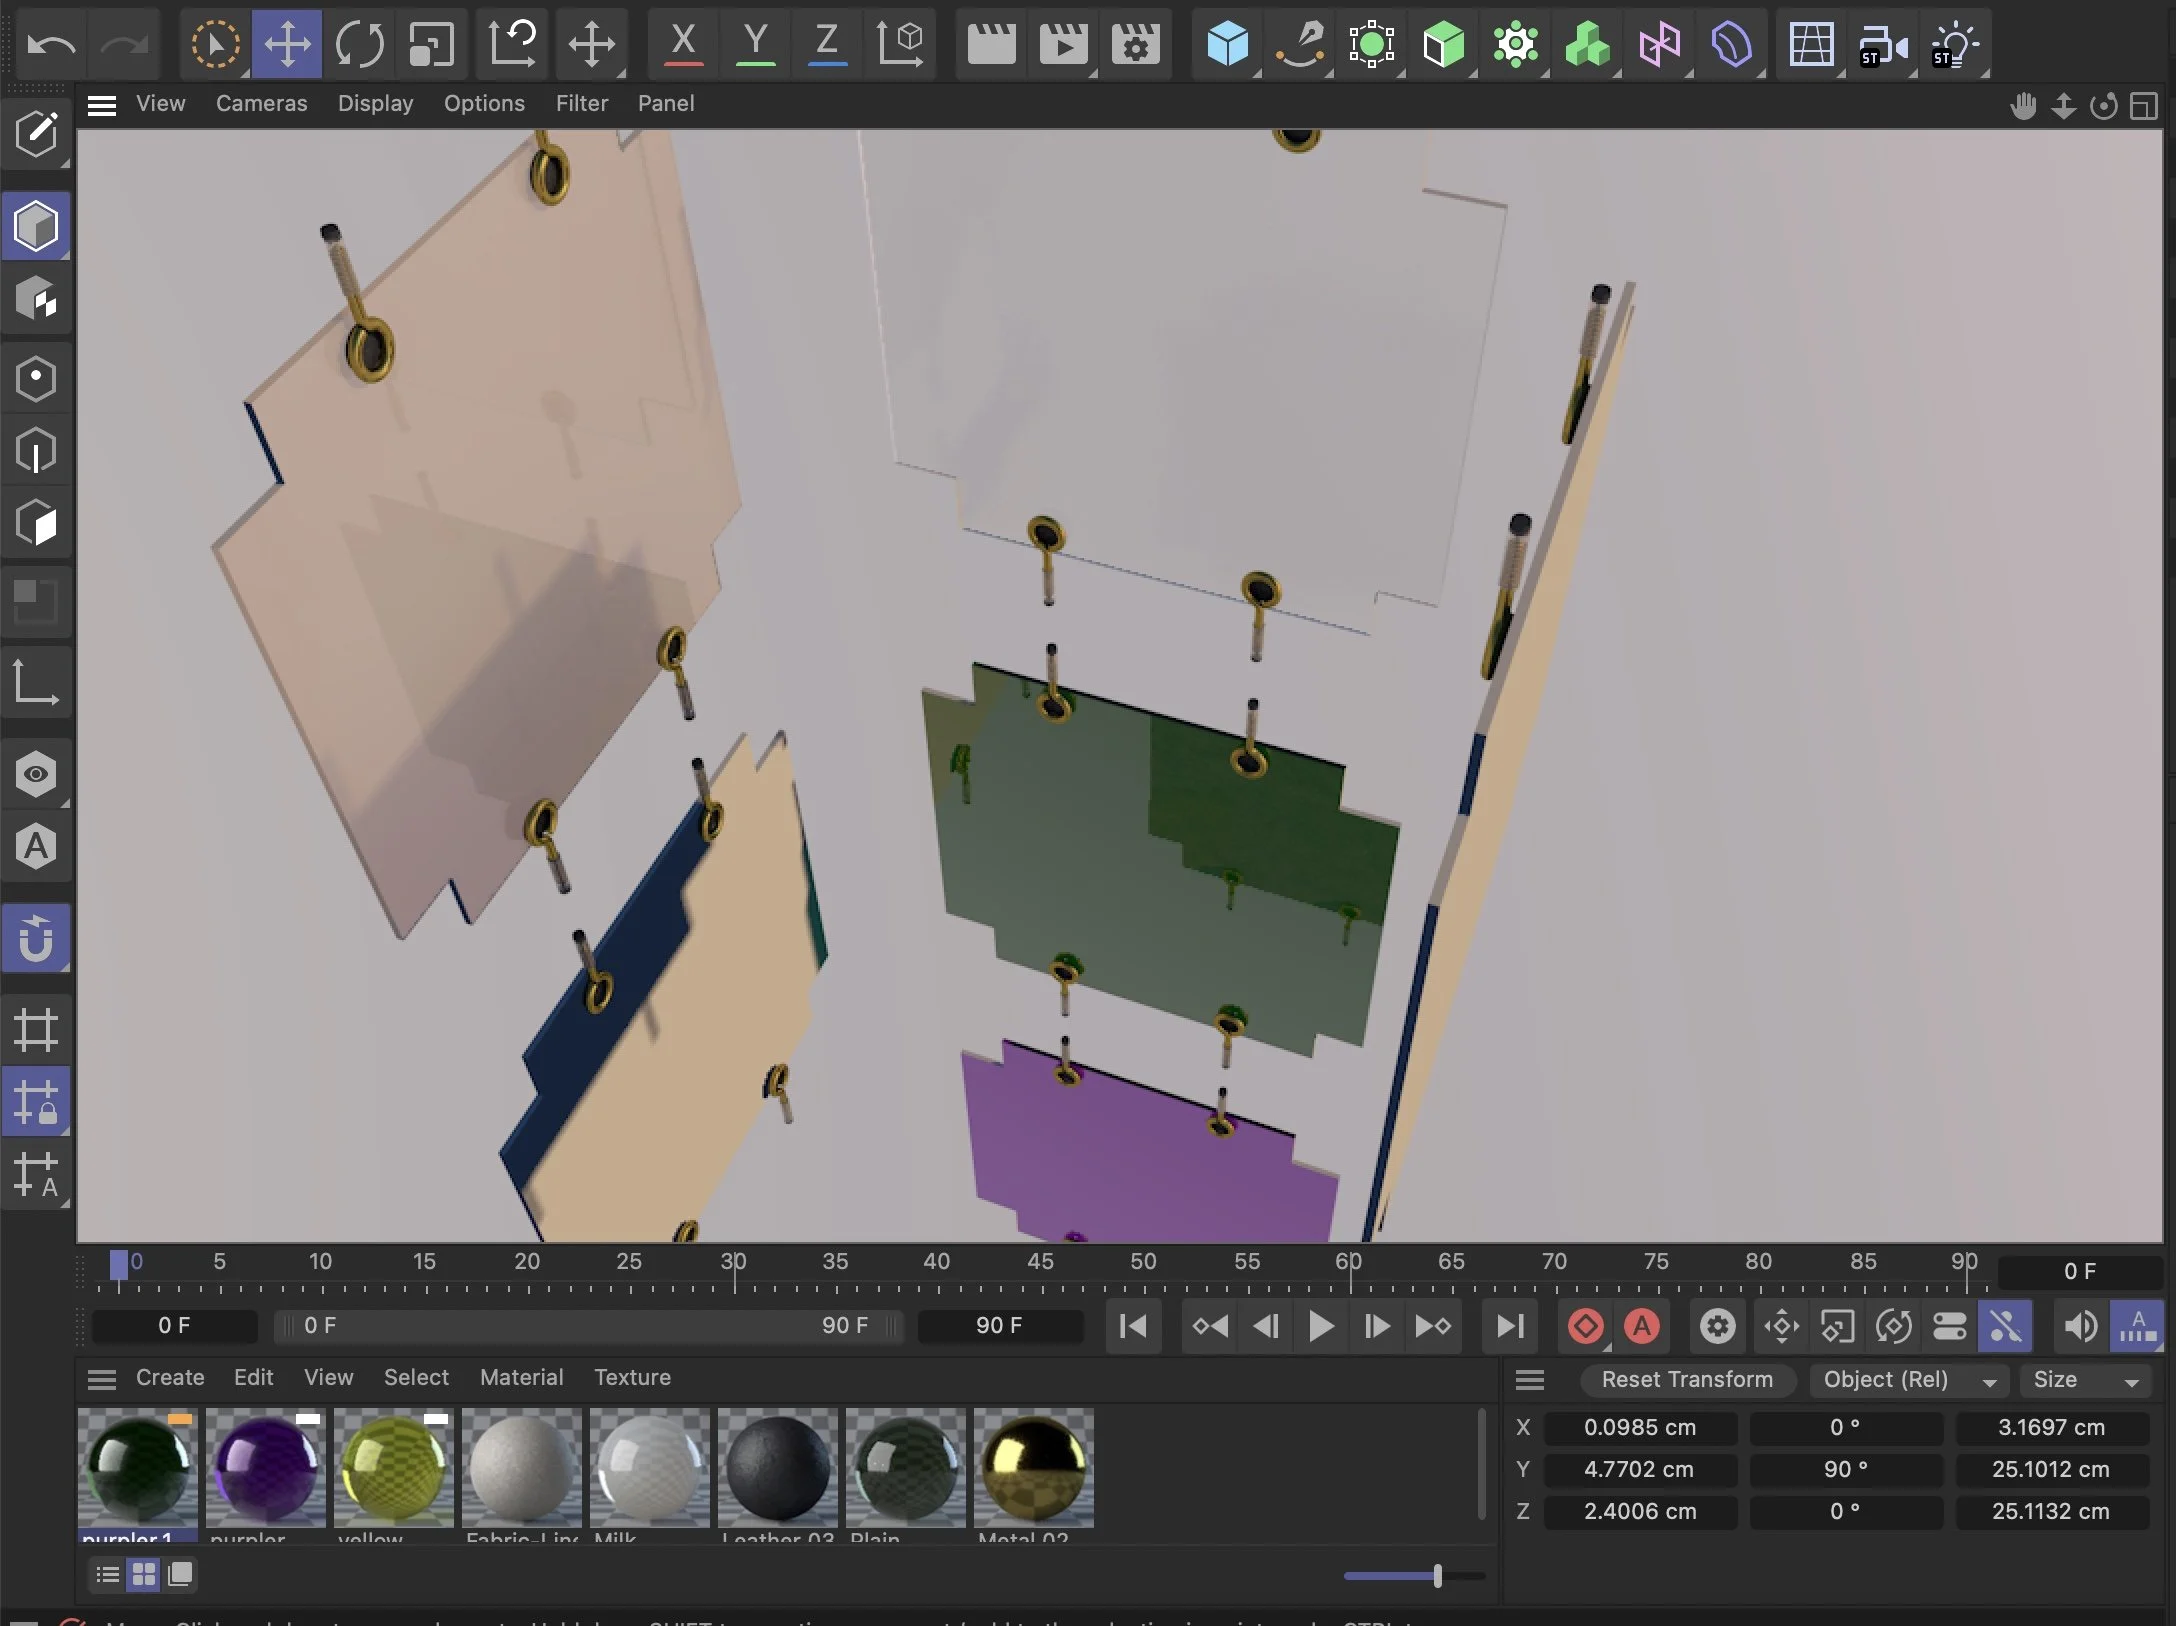Open the viewport Options menu
This screenshot has height=1626, width=2176.
[x=484, y=103]
